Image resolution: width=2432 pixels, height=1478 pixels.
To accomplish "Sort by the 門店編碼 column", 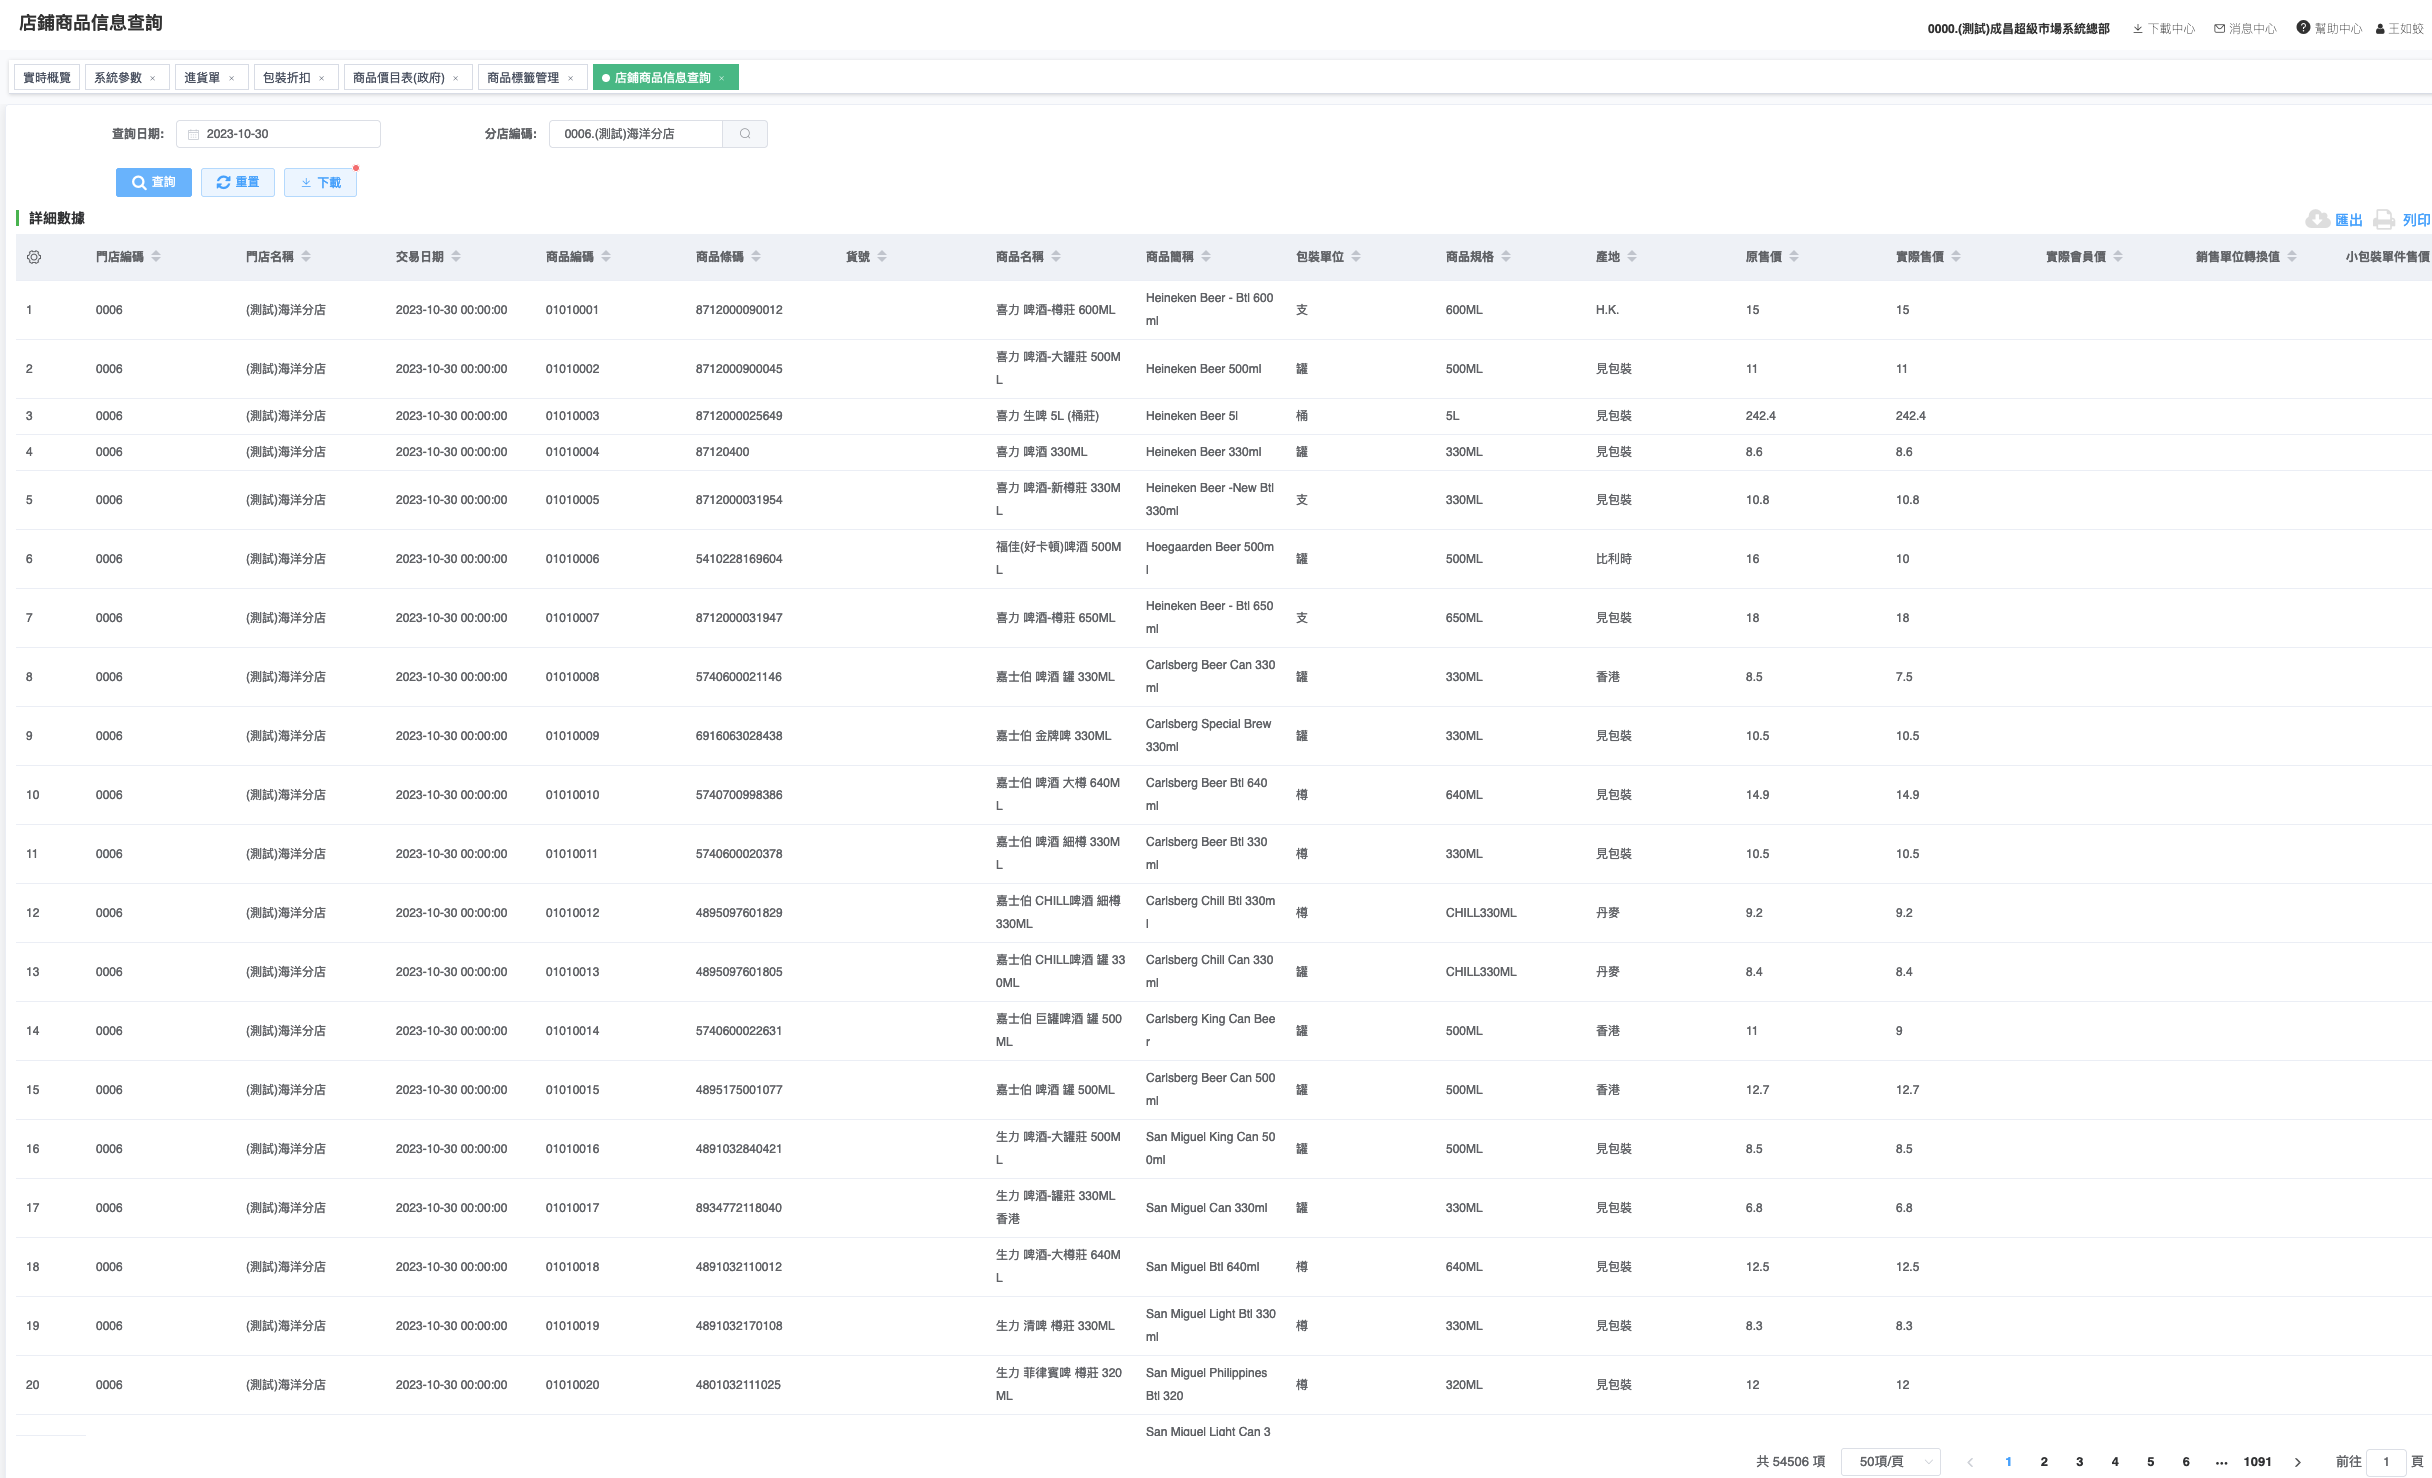I will [x=156, y=257].
